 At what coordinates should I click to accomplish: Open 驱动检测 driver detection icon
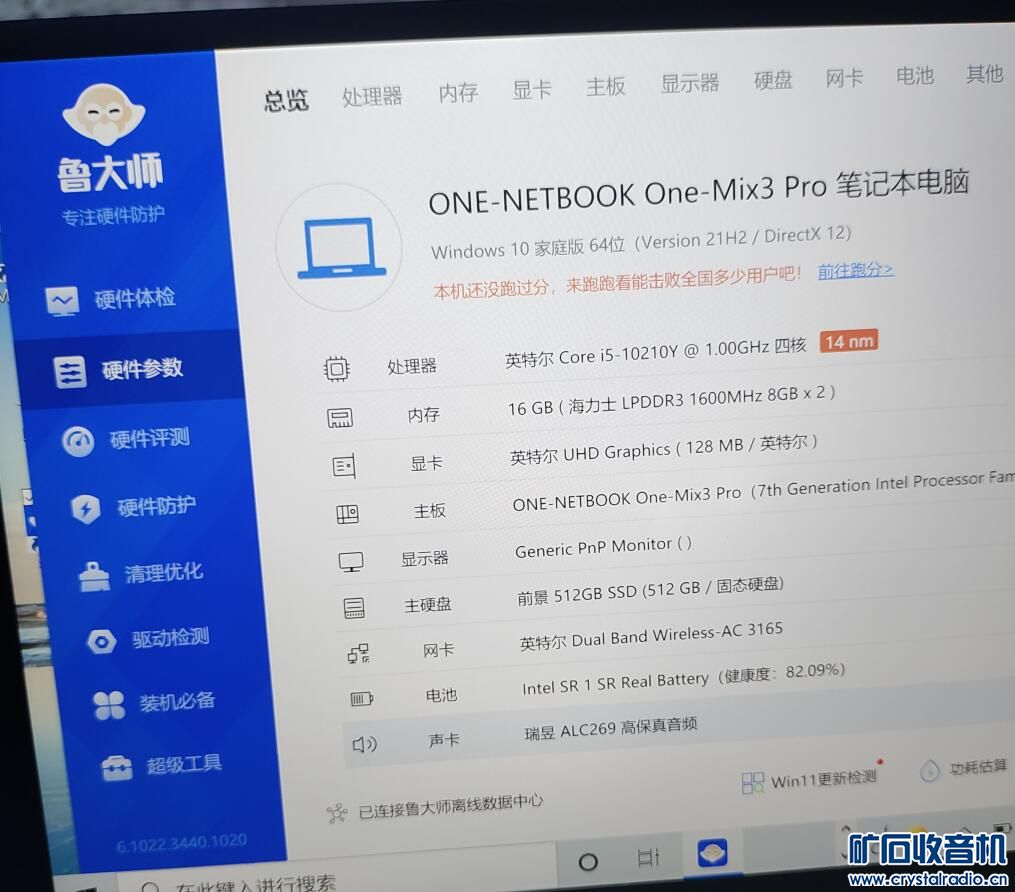[102, 642]
